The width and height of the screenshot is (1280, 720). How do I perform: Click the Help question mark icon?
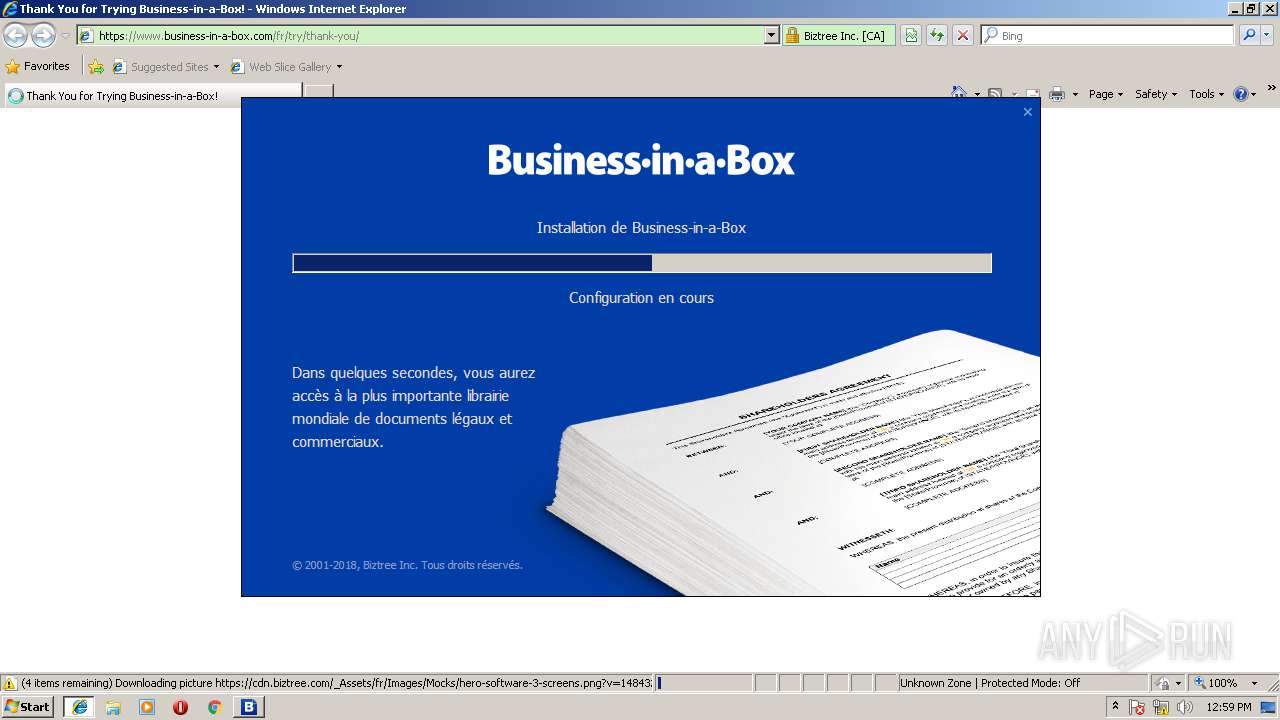pyautogui.click(x=1241, y=94)
